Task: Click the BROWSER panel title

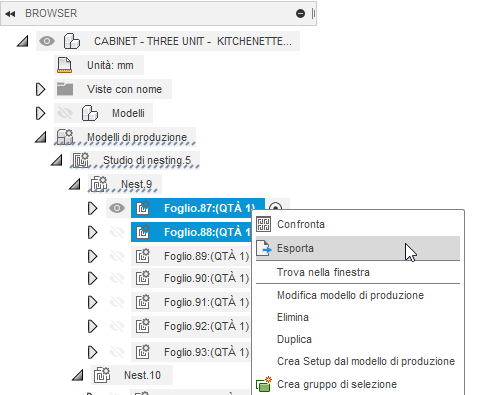Action: tap(51, 13)
